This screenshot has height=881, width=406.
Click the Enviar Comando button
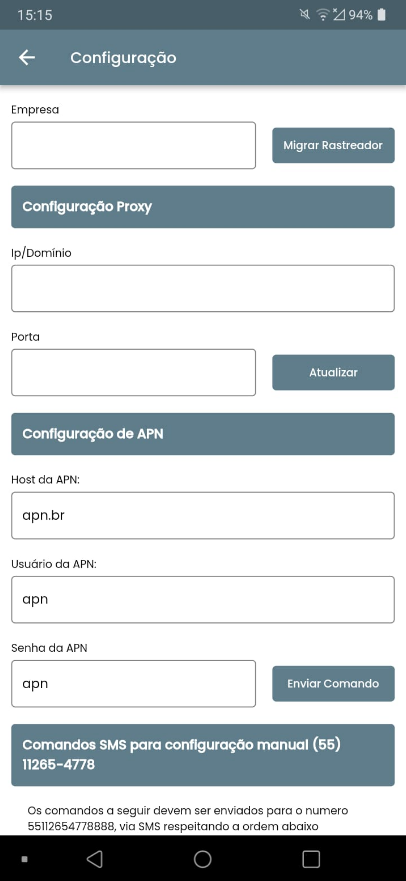[334, 684]
